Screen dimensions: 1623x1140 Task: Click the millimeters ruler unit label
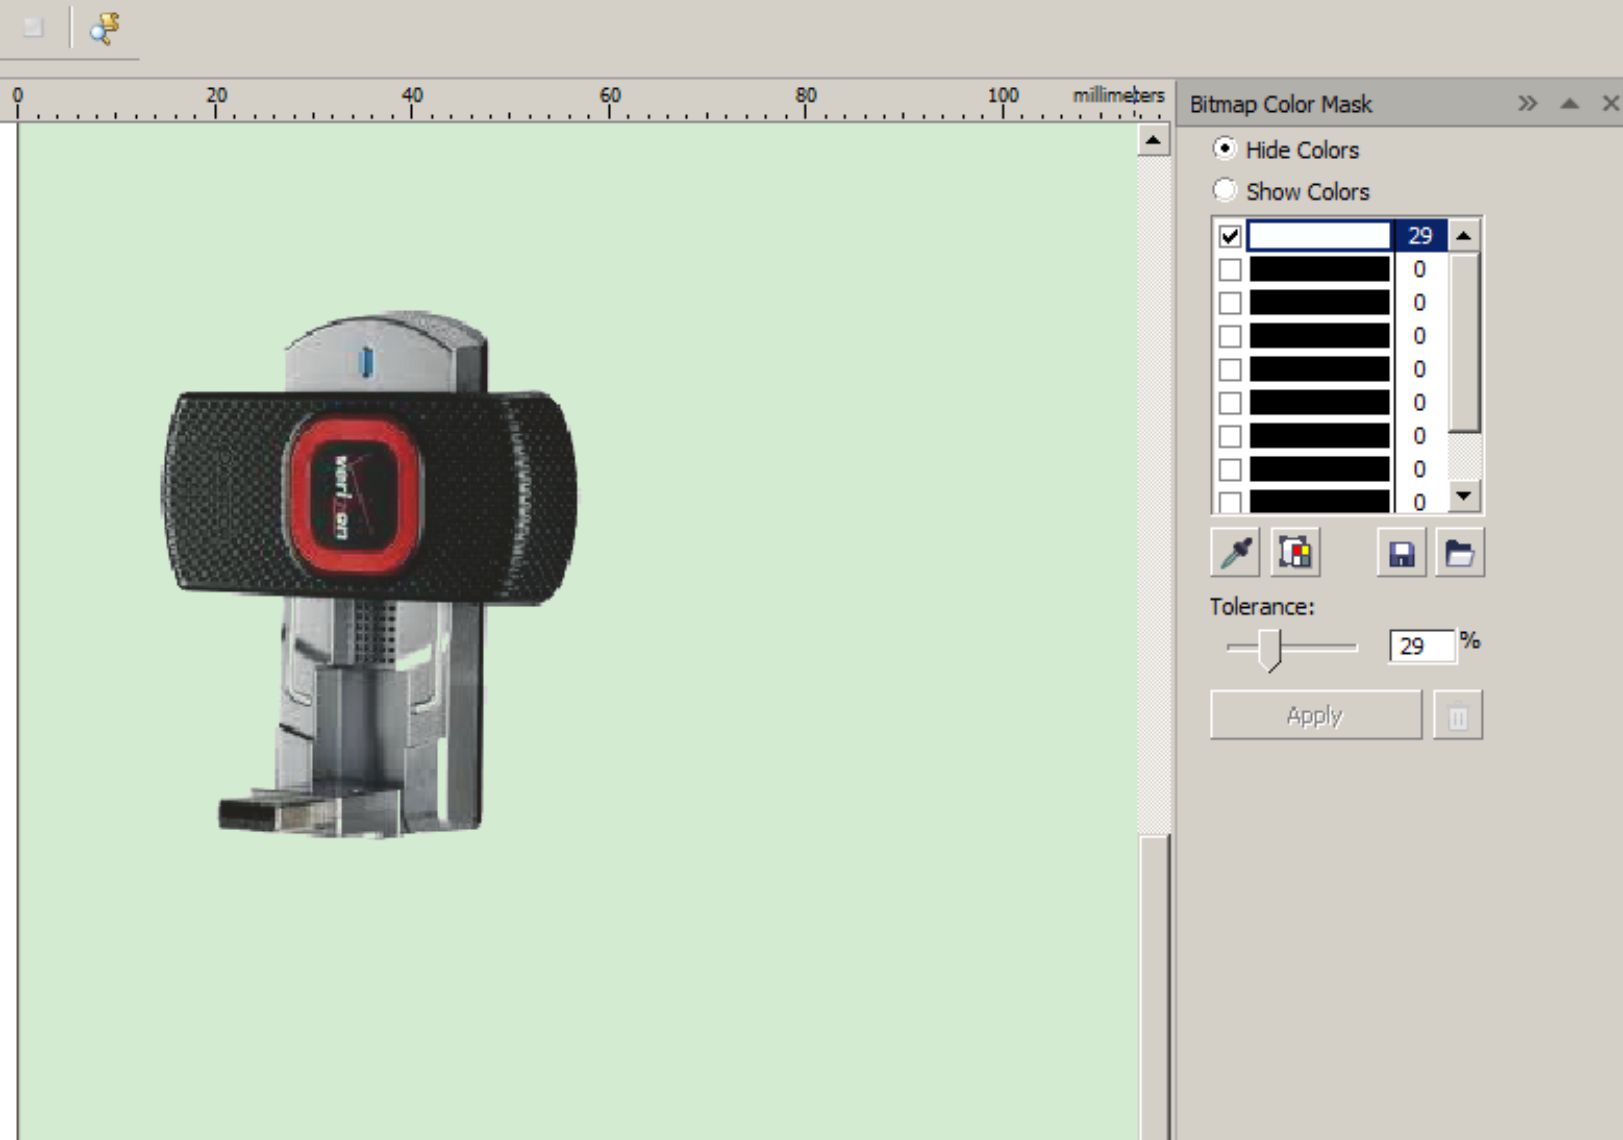[x=1118, y=95]
